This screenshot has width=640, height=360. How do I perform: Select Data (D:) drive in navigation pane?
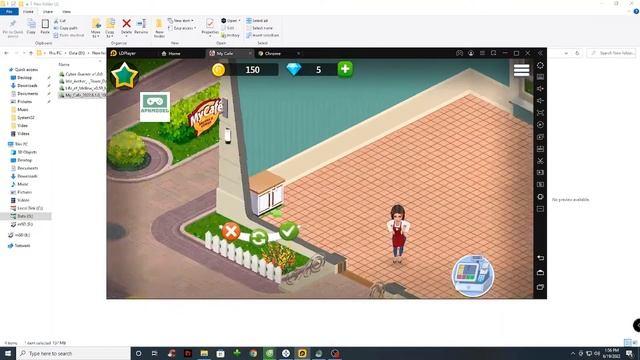[25, 216]
